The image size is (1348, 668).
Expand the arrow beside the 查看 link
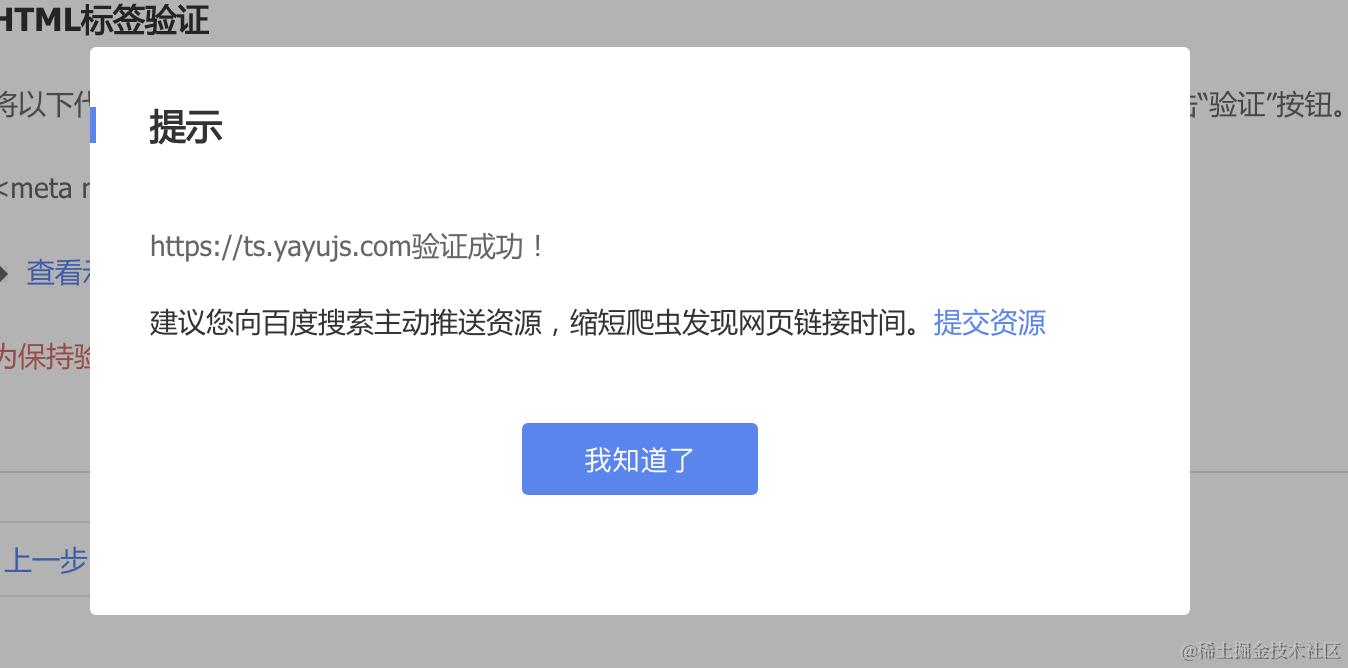4,273
